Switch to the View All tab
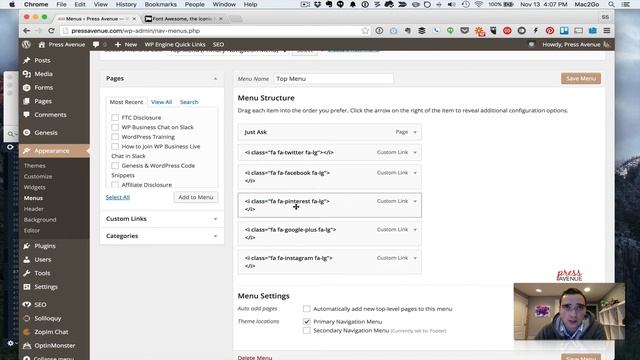The width and height of the screenshot is (640, 360). (x=161, y=102)
